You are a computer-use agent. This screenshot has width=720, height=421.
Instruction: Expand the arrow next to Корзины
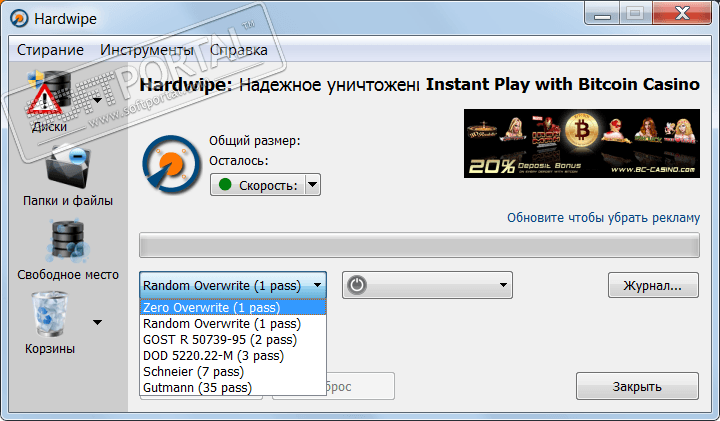(x=97, y=322)
